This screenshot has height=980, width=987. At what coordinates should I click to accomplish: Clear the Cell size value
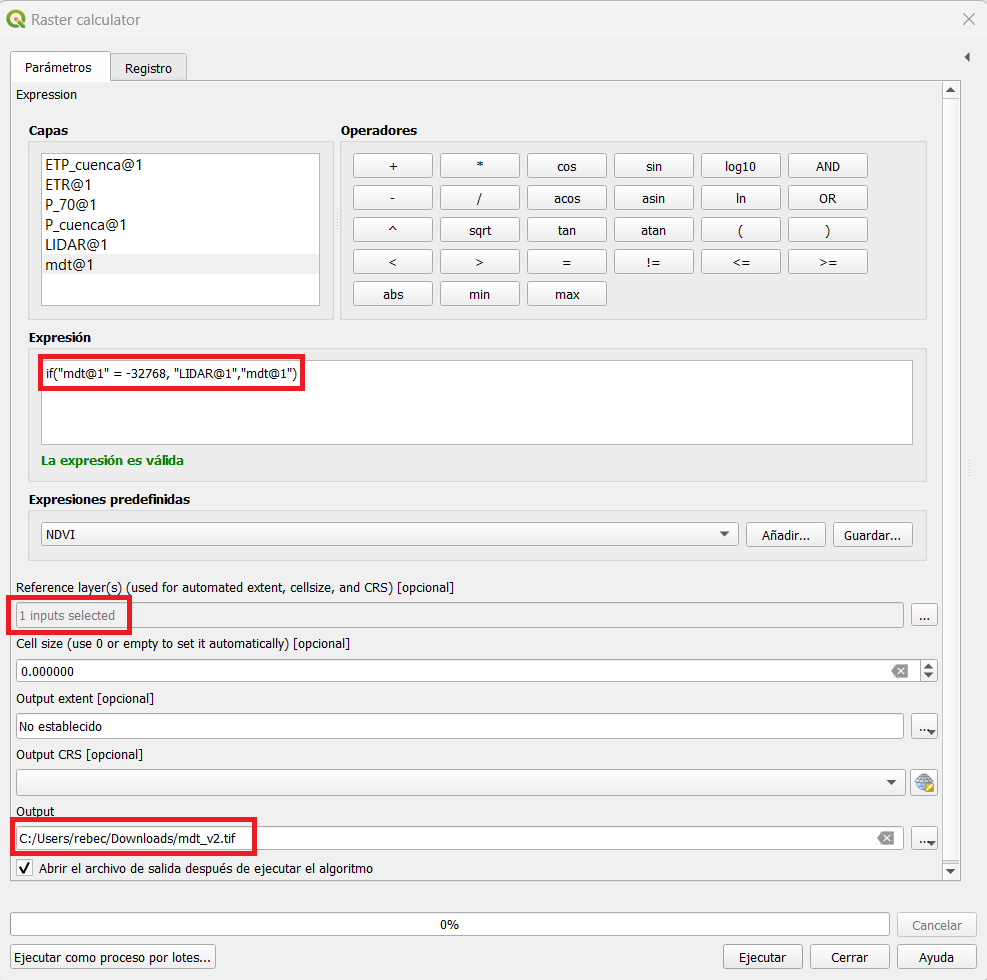tap(900, 671)
